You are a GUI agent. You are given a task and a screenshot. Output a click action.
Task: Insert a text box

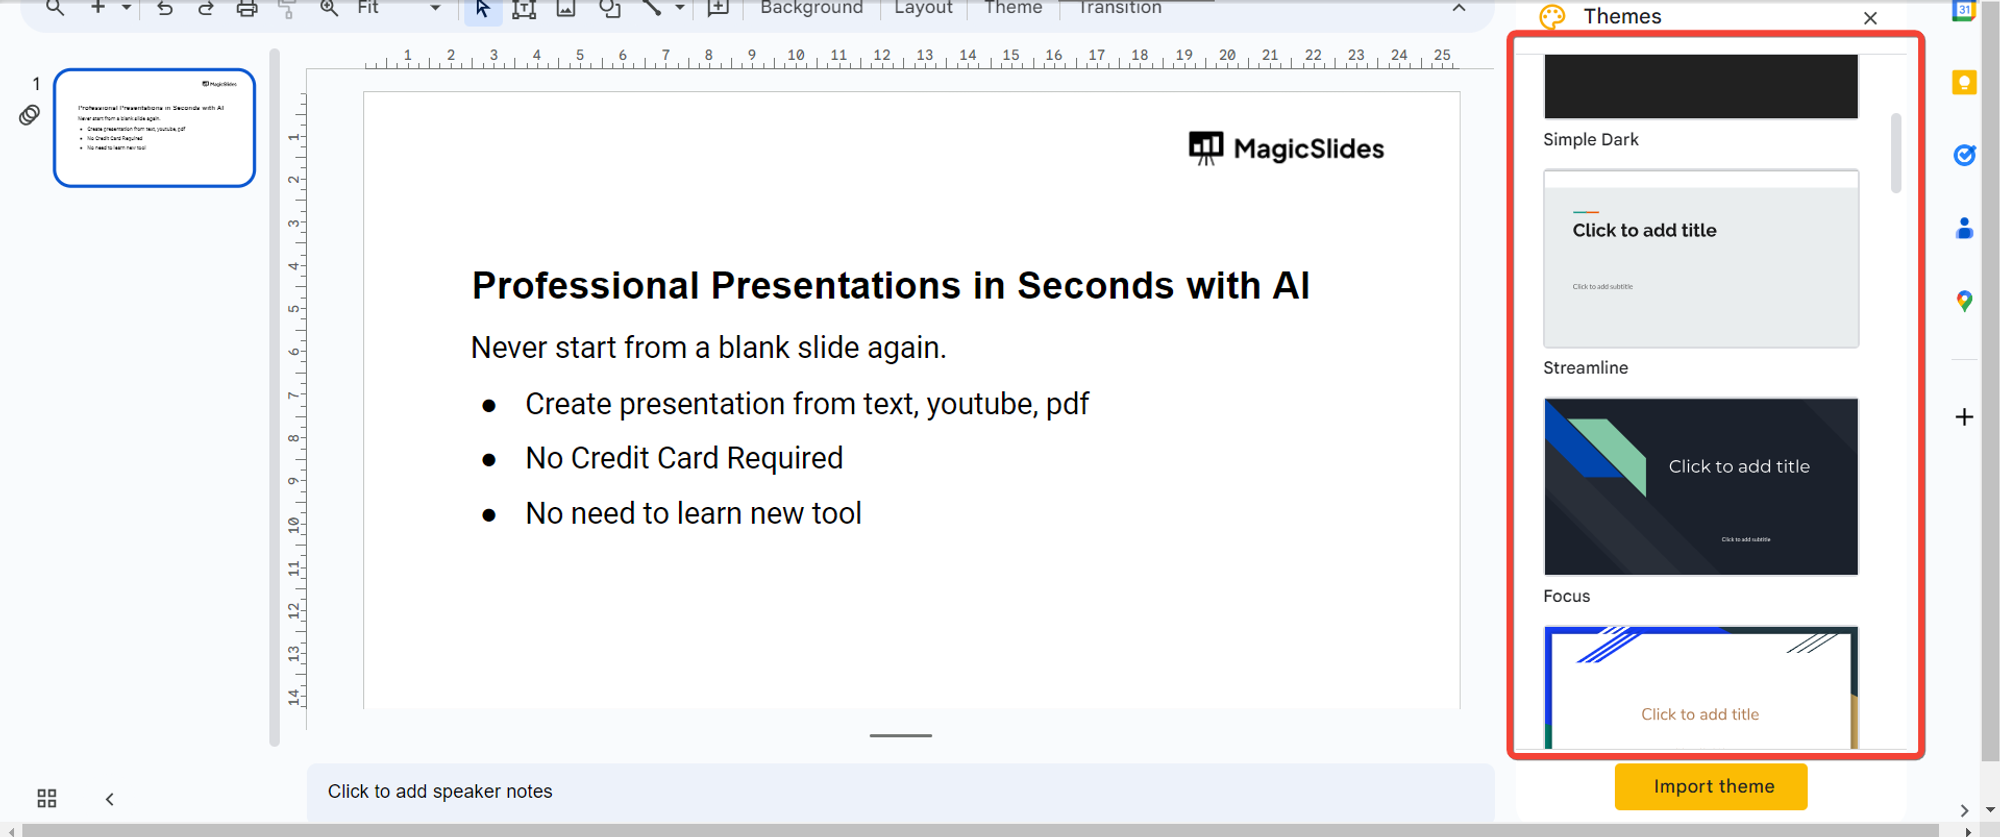point(524,9)
